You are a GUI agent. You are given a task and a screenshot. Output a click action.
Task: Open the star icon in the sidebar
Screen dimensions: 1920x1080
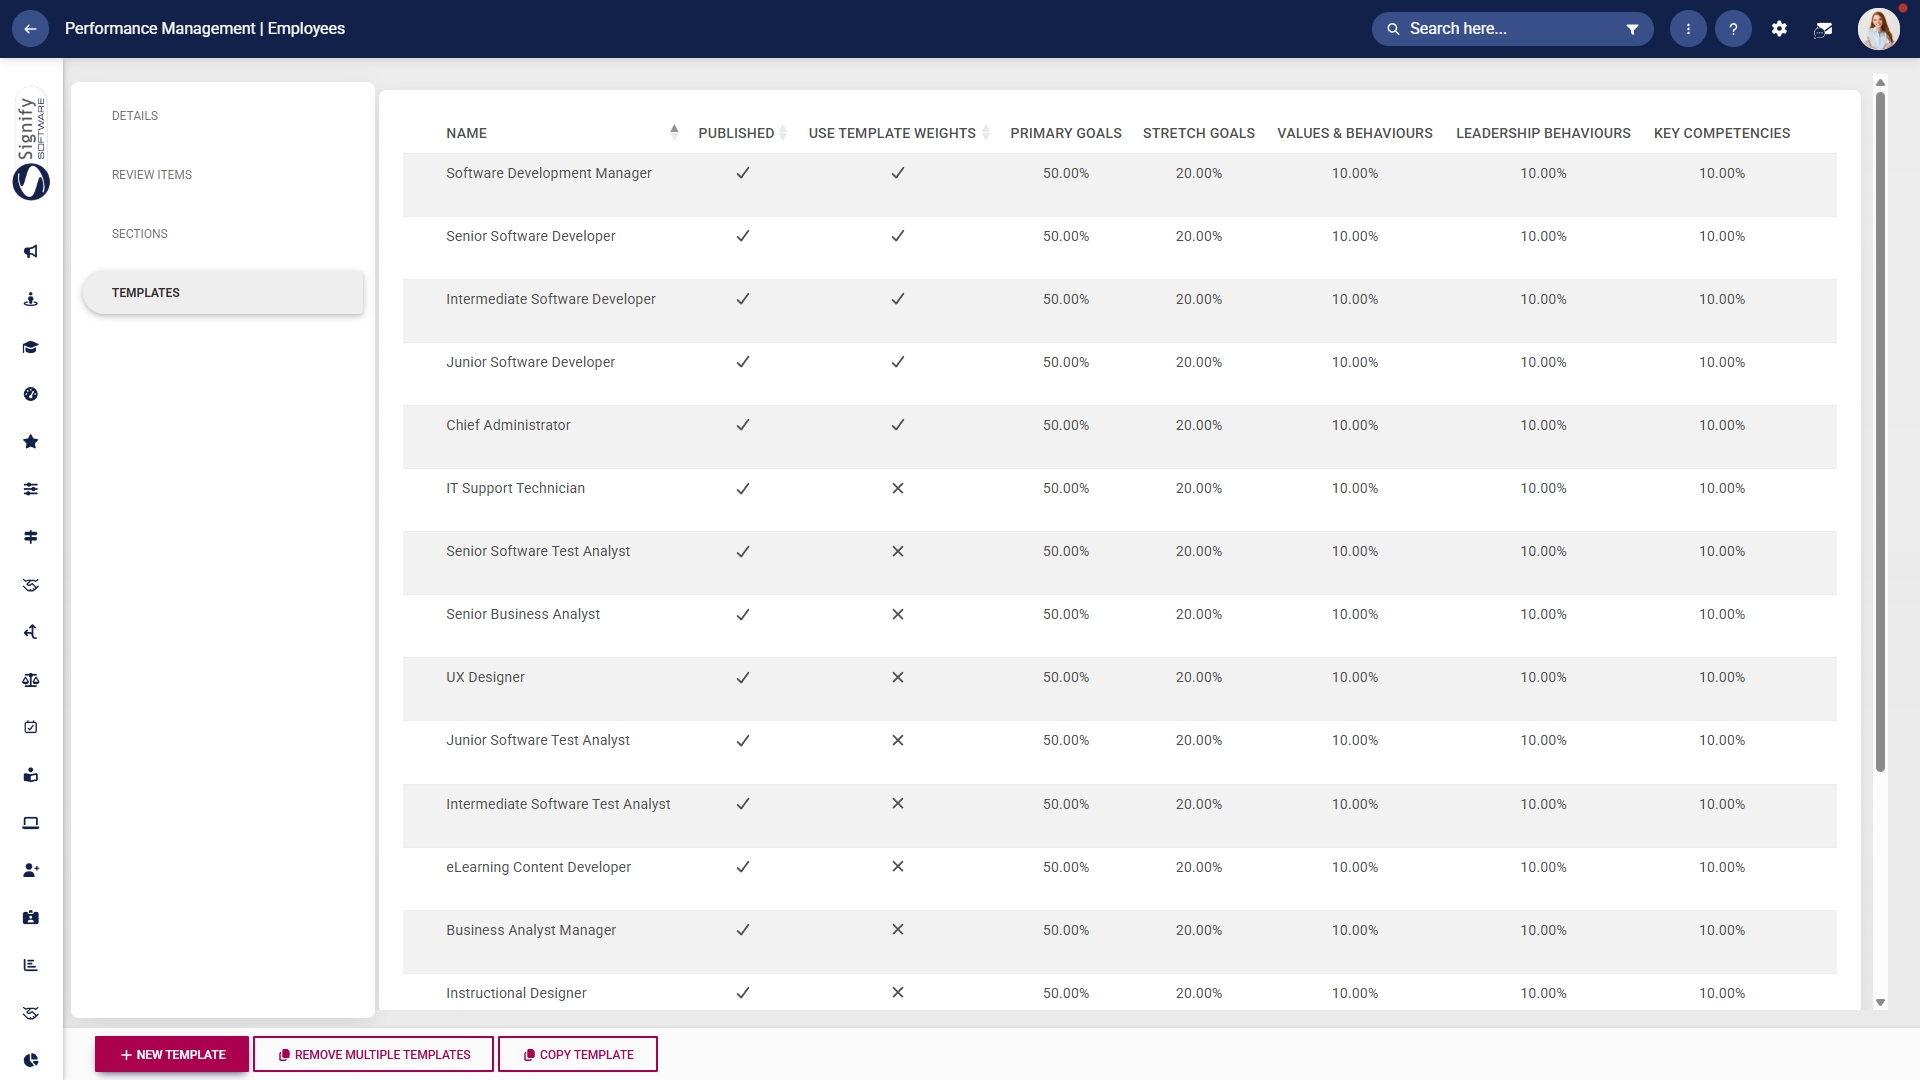31,442
